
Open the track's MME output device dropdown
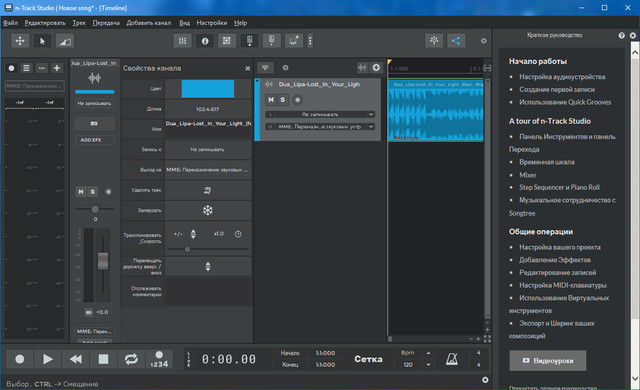point(320,127)
